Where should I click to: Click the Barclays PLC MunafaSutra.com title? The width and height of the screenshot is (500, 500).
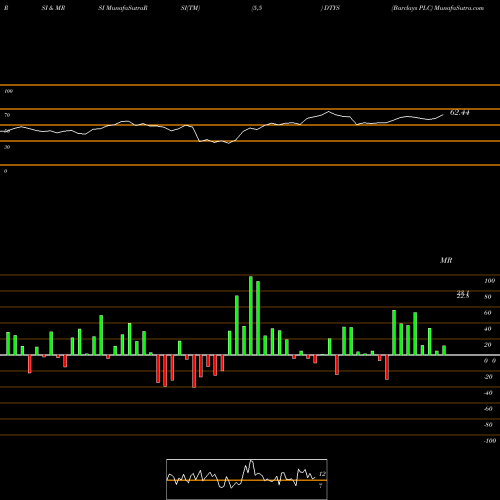point(438,8)
